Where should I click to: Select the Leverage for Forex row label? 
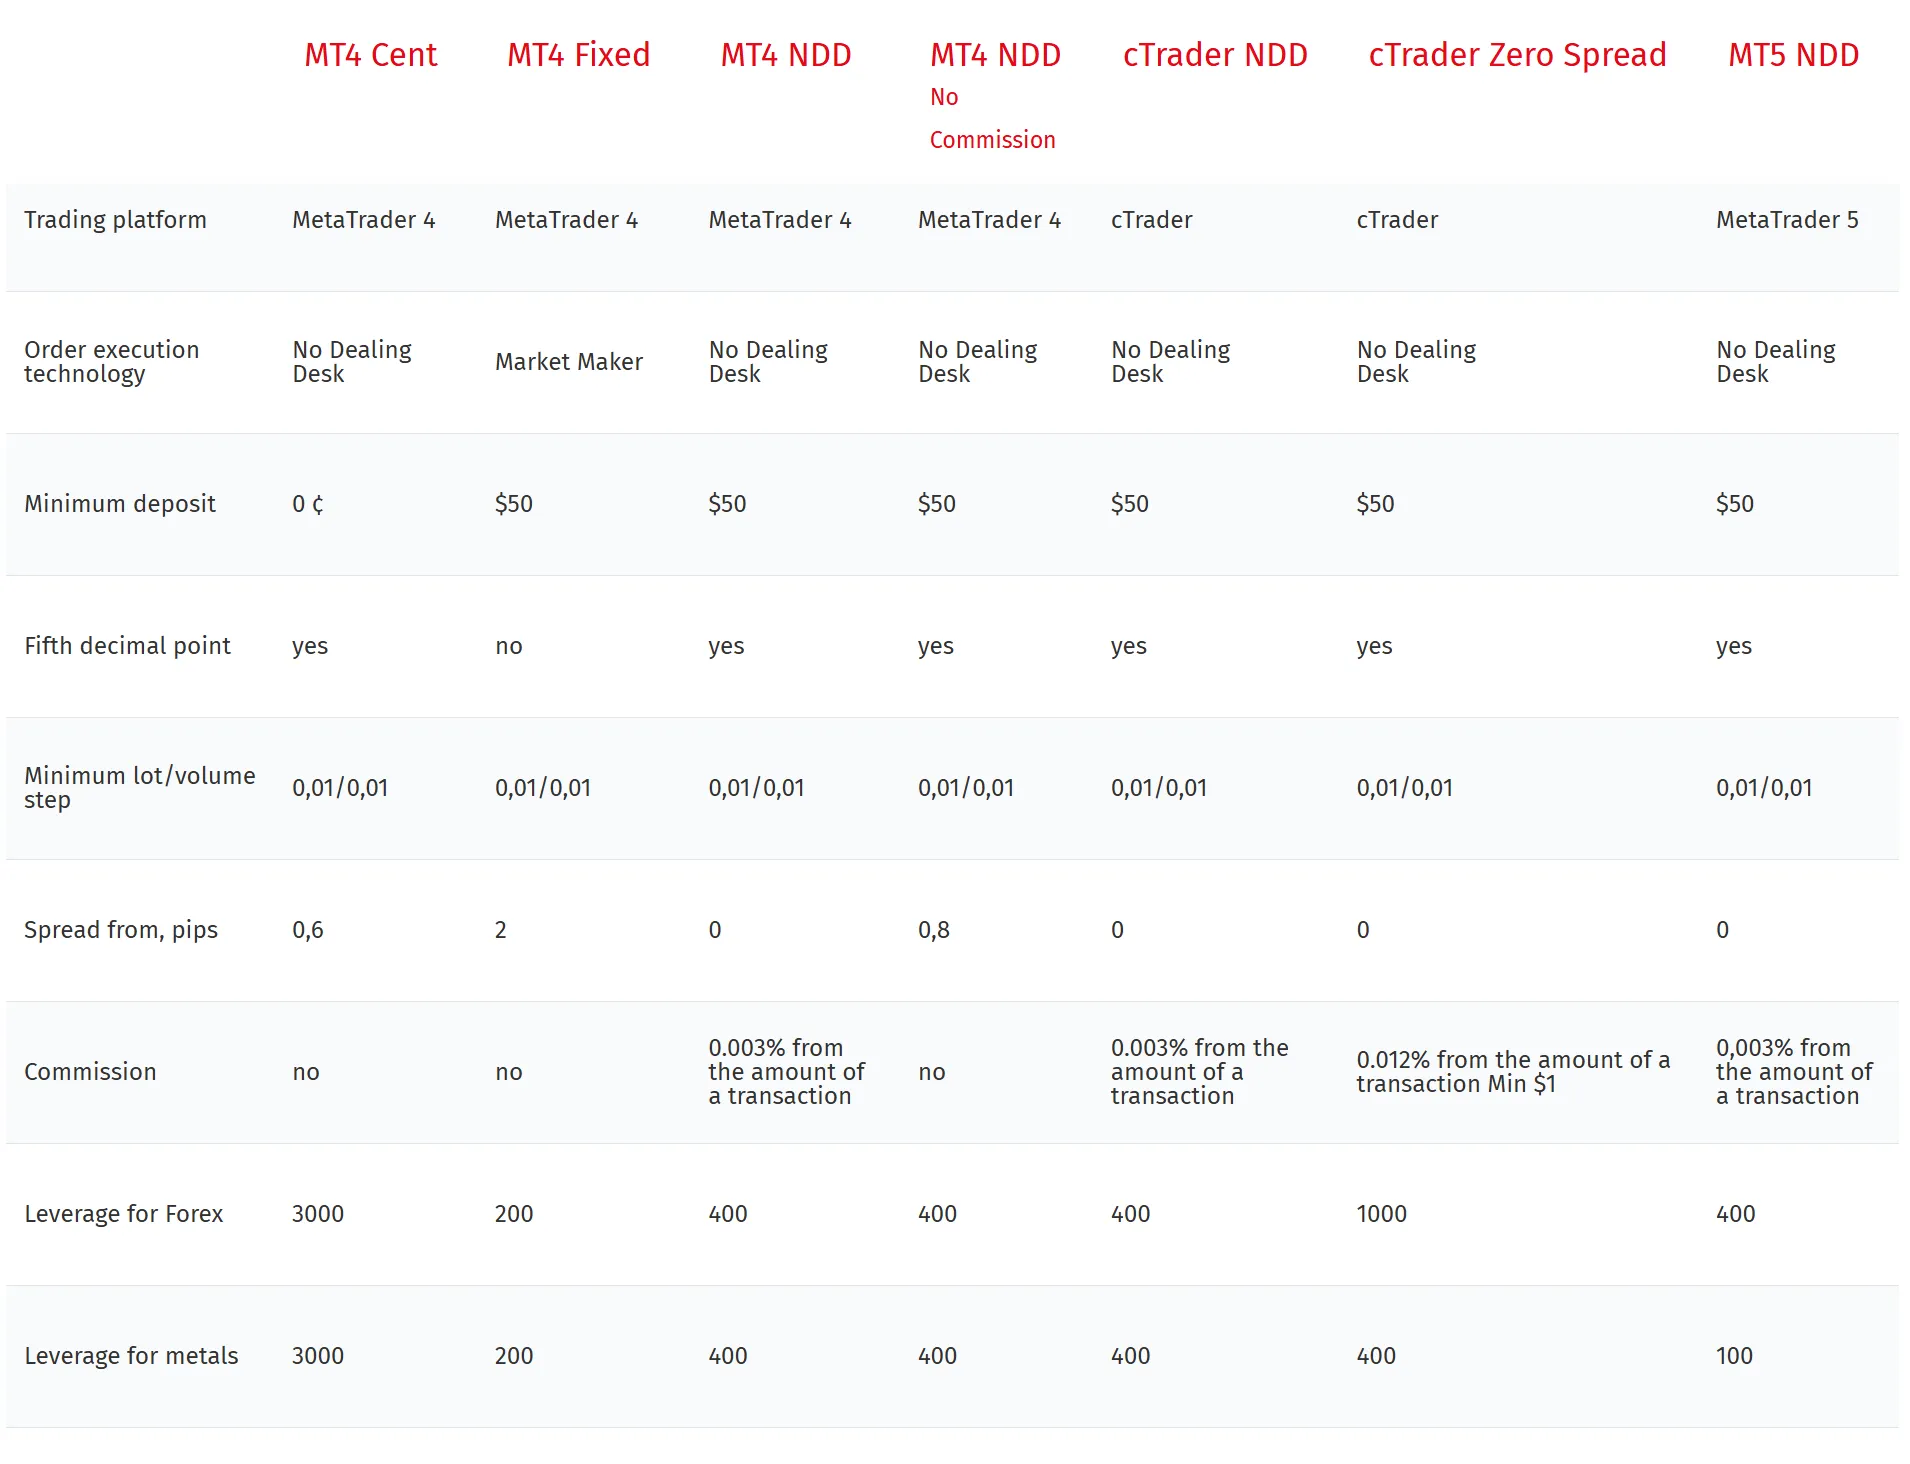(124, 1214)
